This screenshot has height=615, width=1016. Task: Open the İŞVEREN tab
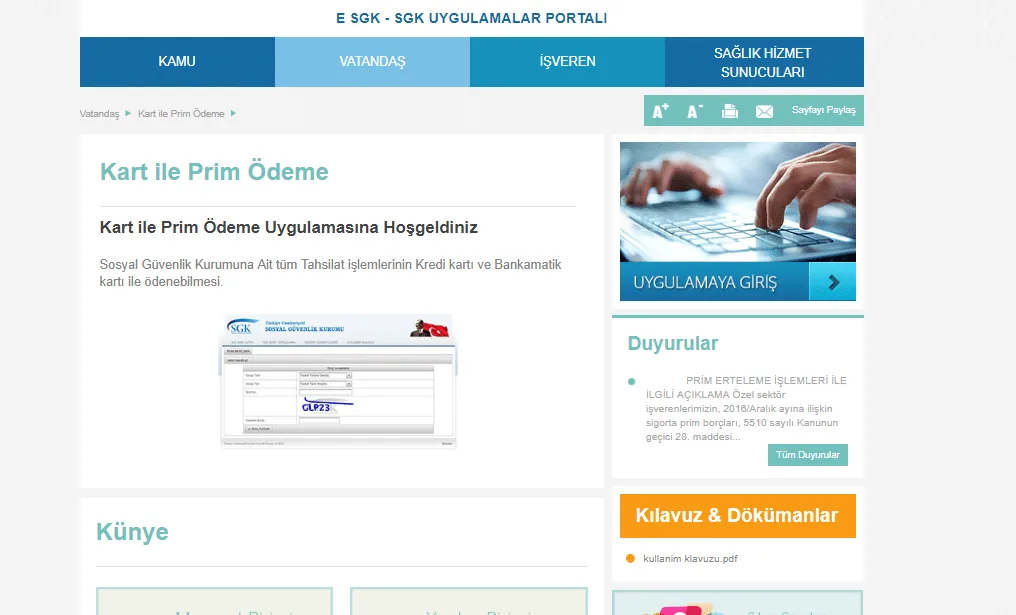pos(568,62)
